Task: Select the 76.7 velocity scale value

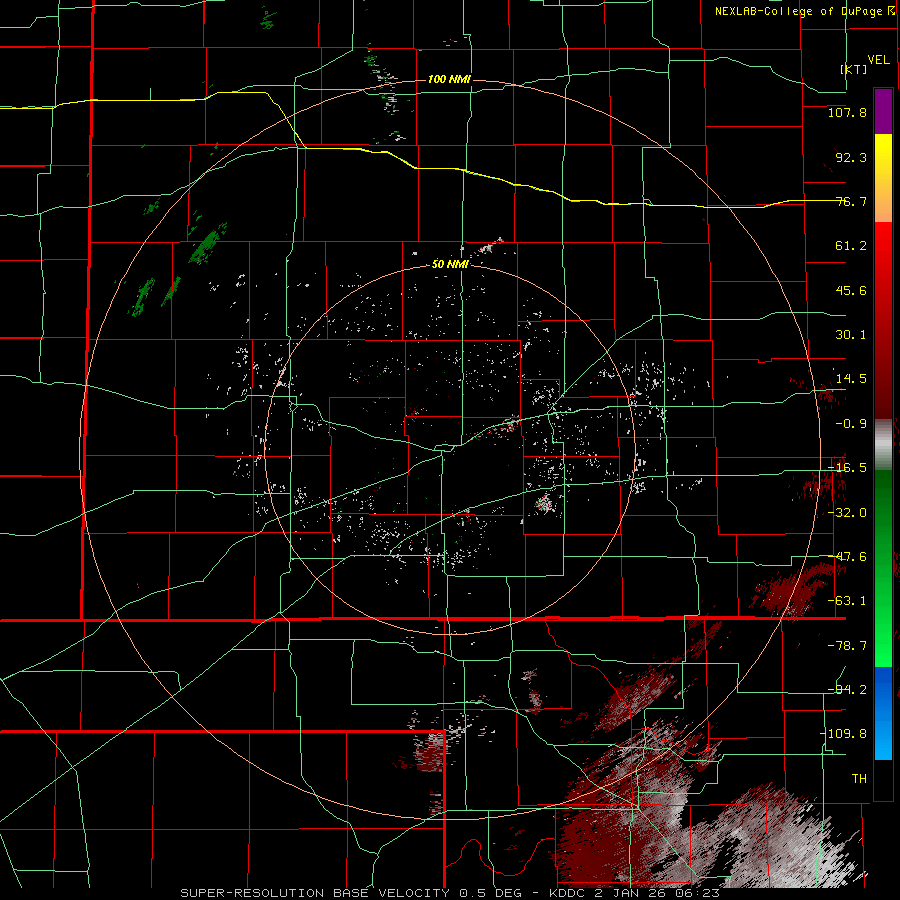Action: click(x=851, y=201)
